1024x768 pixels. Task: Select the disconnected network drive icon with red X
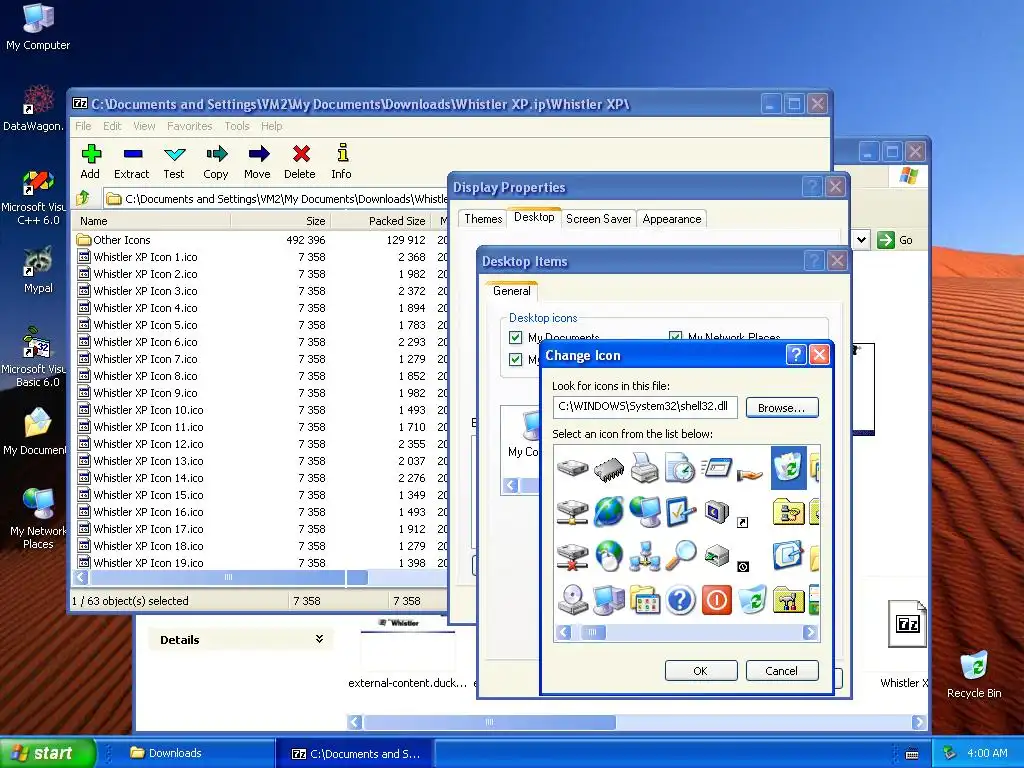coord(573,556)
